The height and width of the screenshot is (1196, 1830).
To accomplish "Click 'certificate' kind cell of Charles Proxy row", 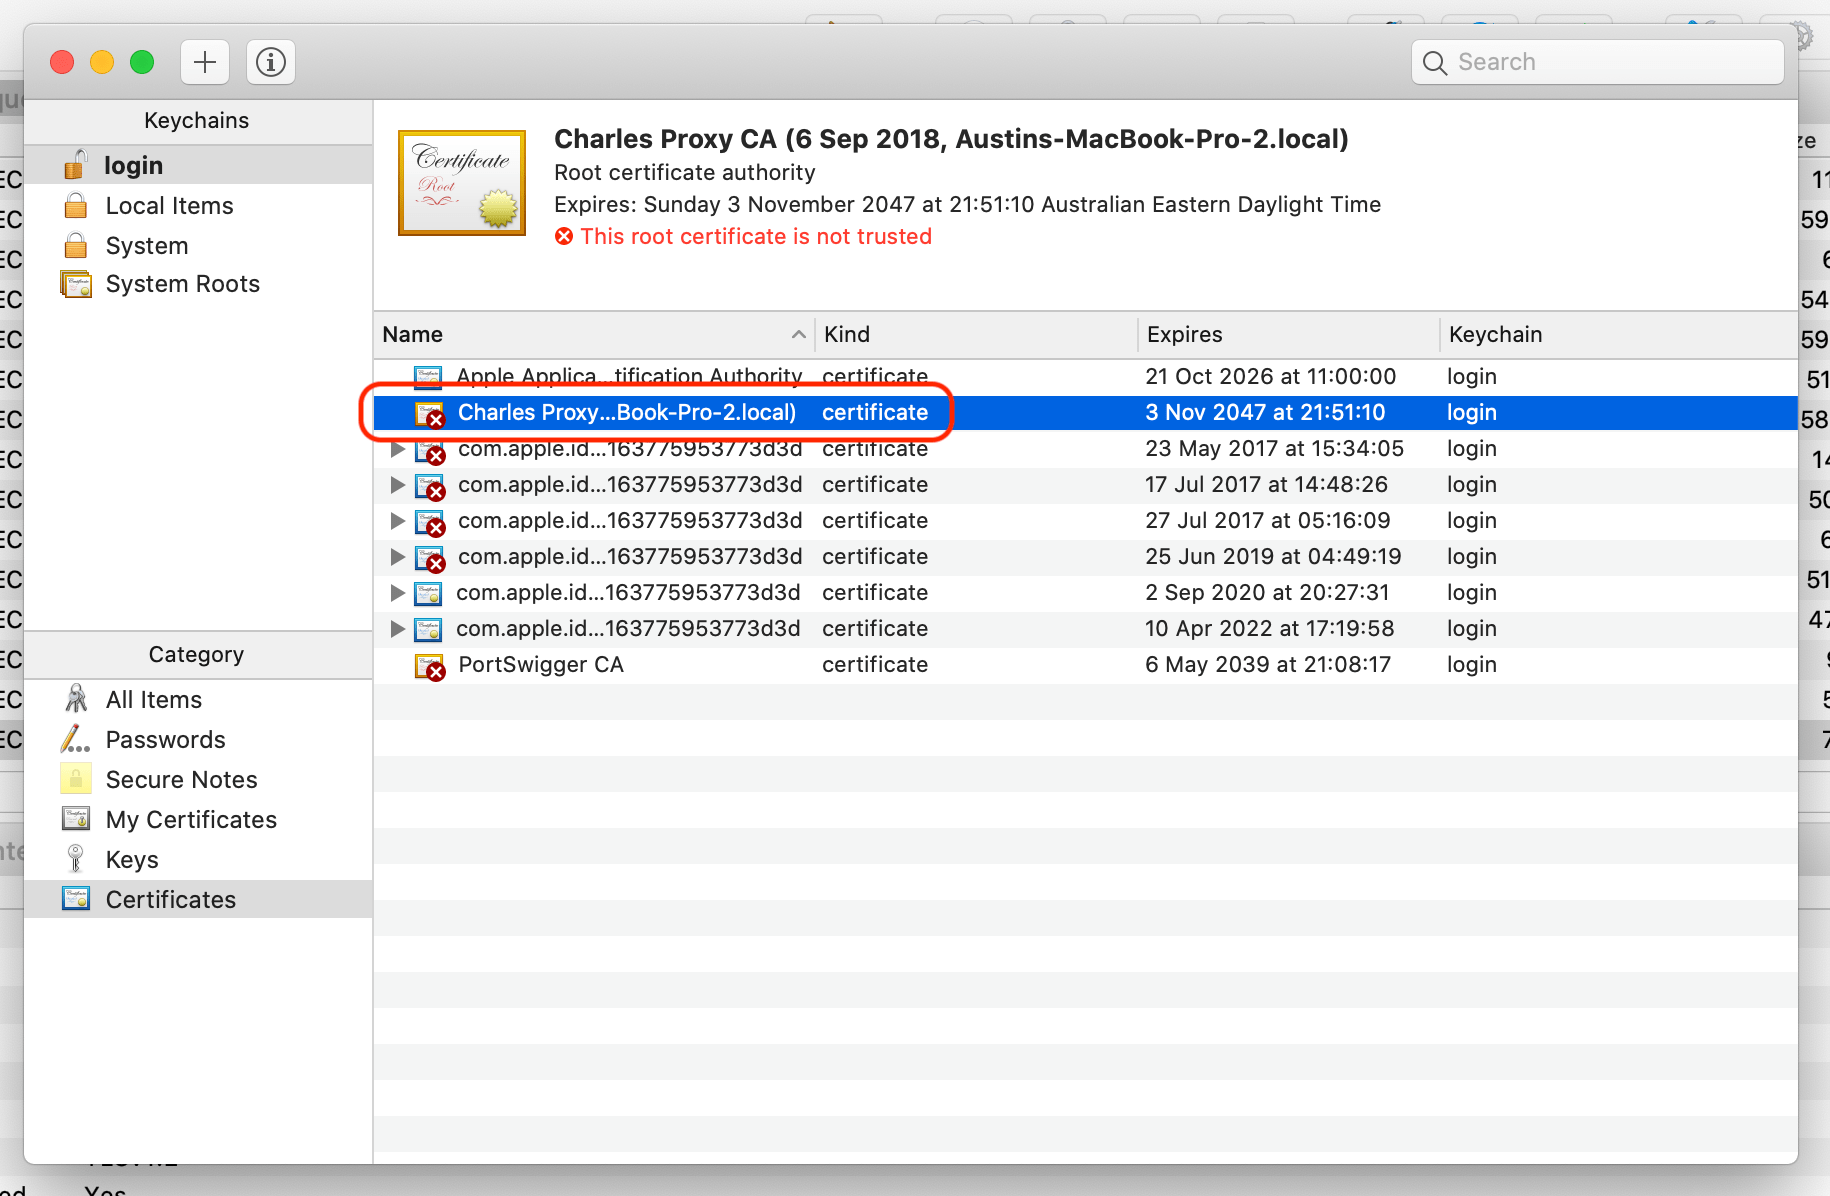I will pos(875,413).
